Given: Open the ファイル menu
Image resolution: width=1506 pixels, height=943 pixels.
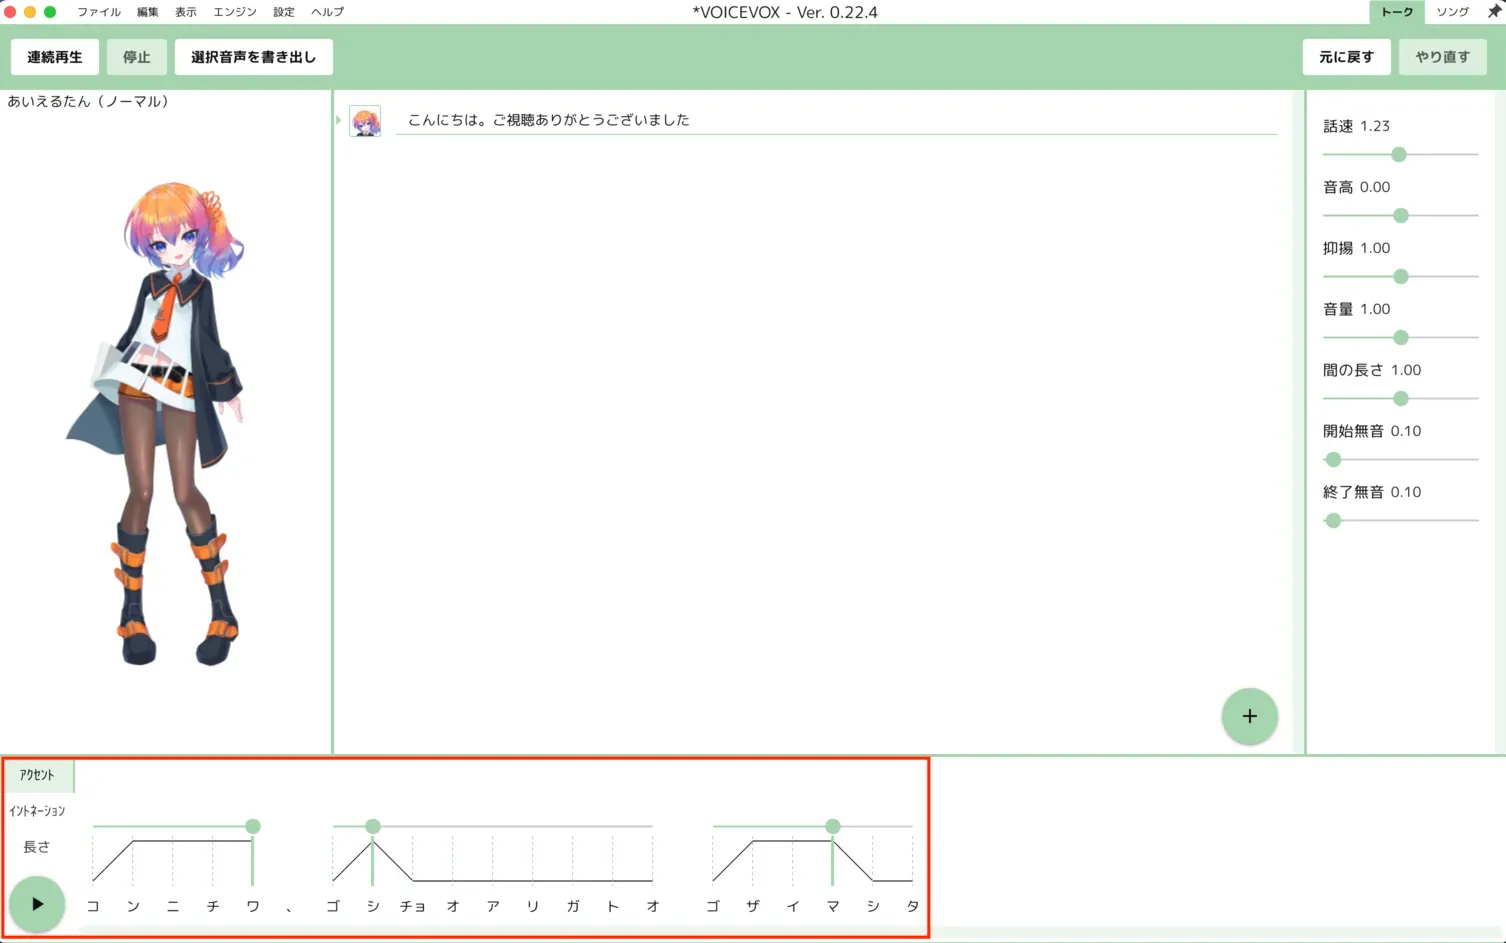Looking at the screenshot, I should click(99, 12).
